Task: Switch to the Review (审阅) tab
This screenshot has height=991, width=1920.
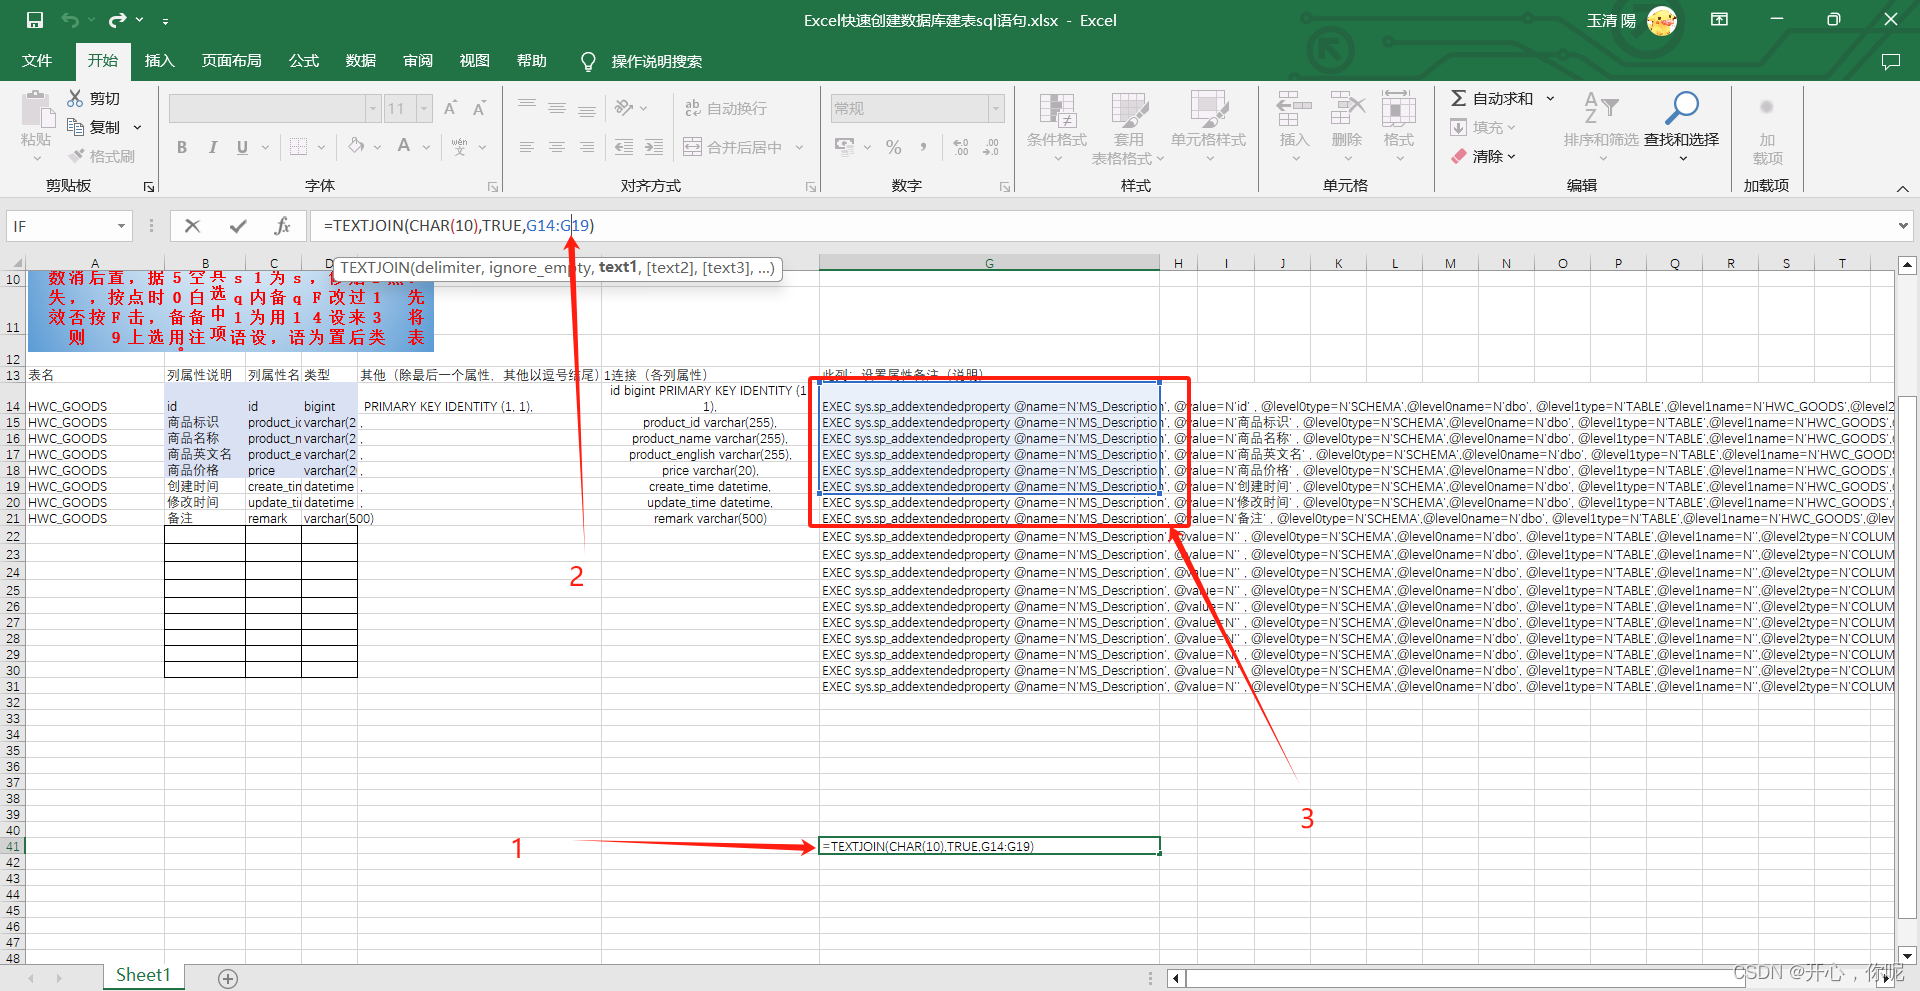Action: 417,61
